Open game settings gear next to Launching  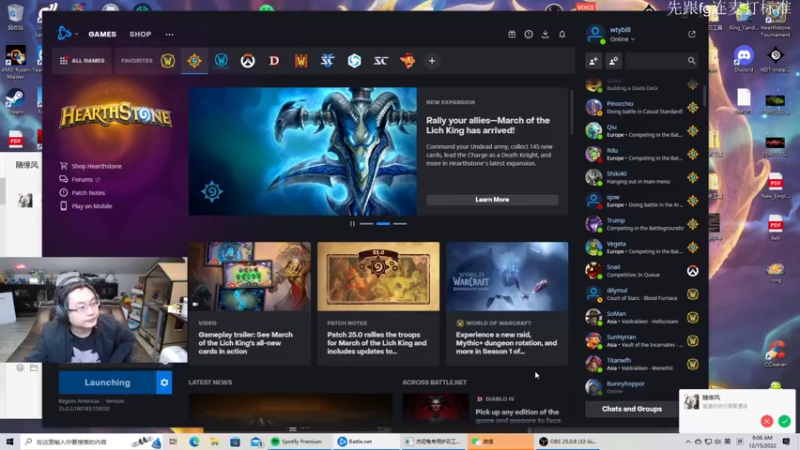click(164, 382)
